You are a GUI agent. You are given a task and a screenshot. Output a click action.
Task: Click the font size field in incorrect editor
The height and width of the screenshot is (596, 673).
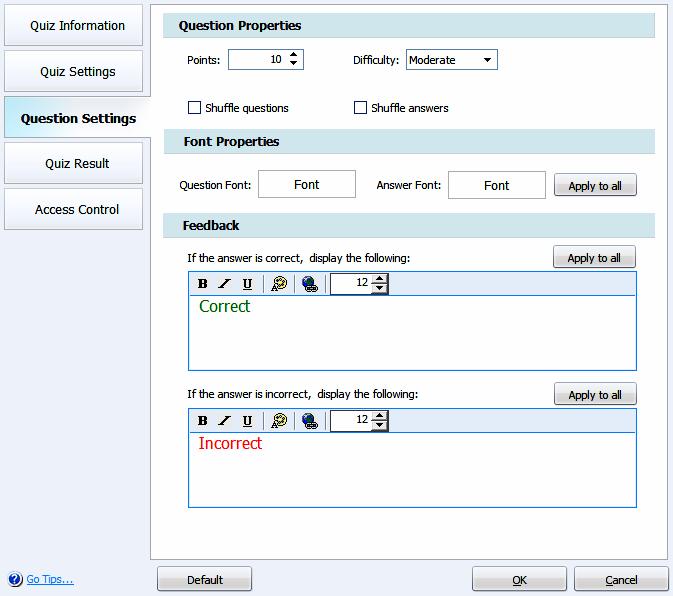[x=351, y=421]
